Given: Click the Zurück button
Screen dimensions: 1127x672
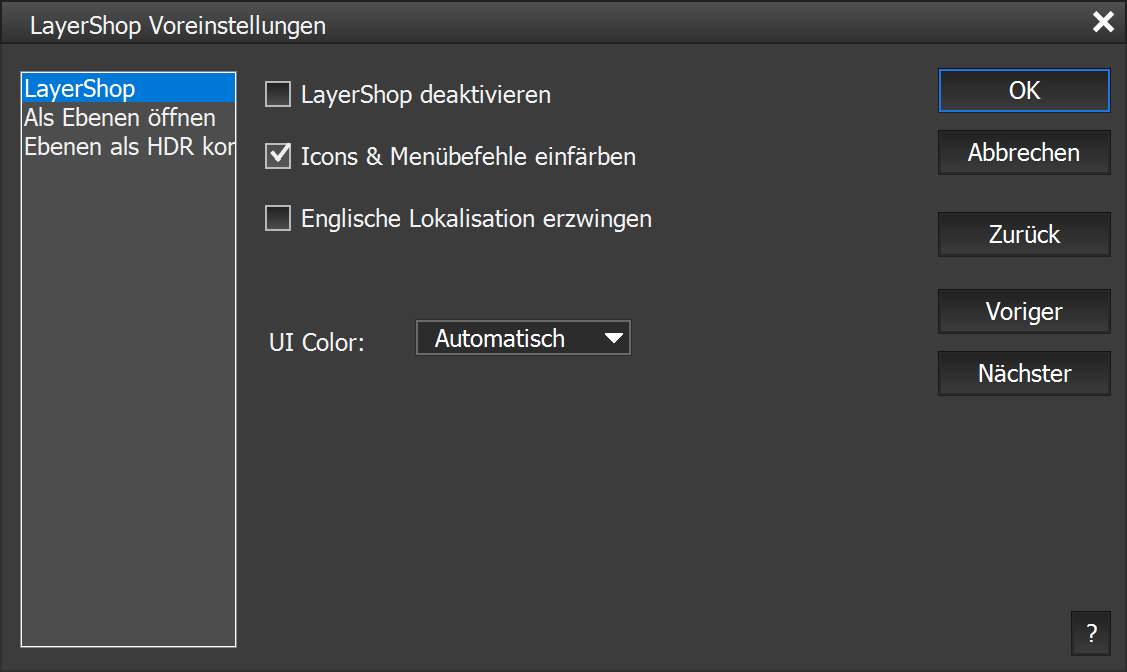Looking at the screenshot, I should tap(1024, 235).
